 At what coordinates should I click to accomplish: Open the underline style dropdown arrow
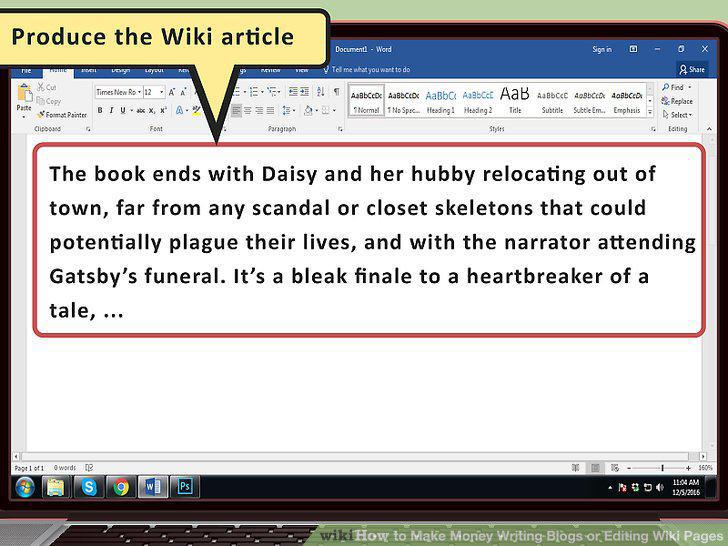[132, 110]
